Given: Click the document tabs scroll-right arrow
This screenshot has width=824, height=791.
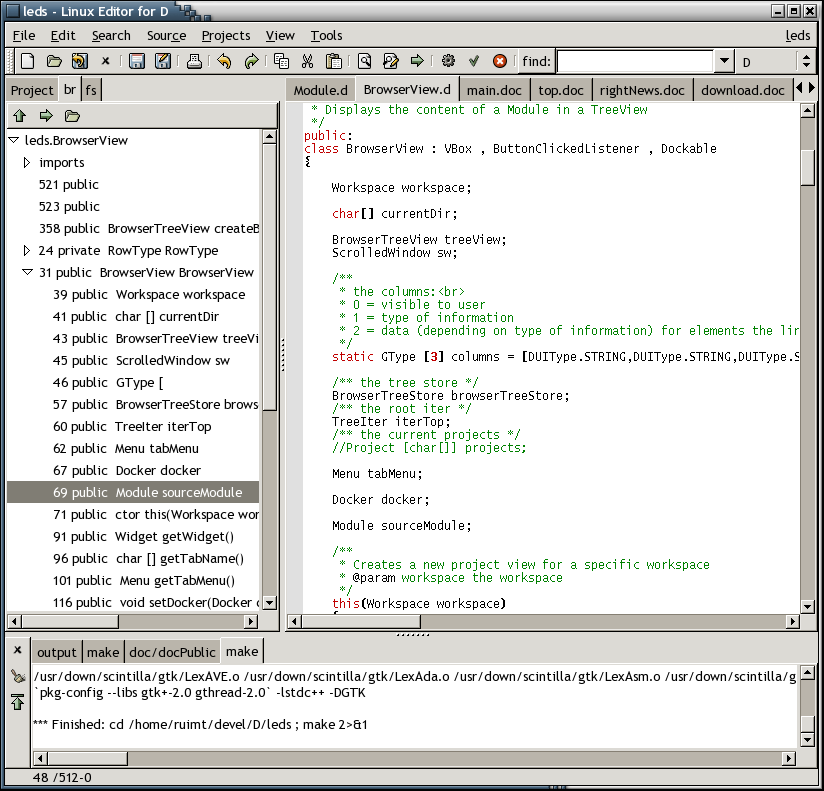Looking at the screenshot, I should pyautogui.click(x=812, y=88).
